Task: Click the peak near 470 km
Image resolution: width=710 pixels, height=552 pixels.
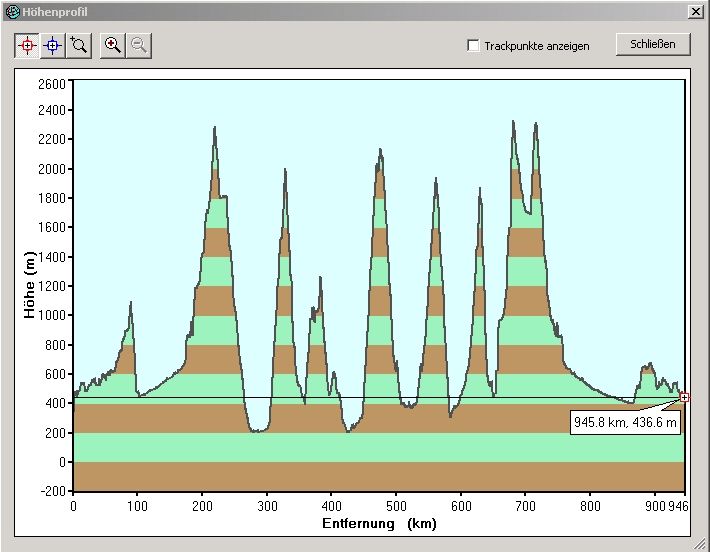Action: (380, 150)
